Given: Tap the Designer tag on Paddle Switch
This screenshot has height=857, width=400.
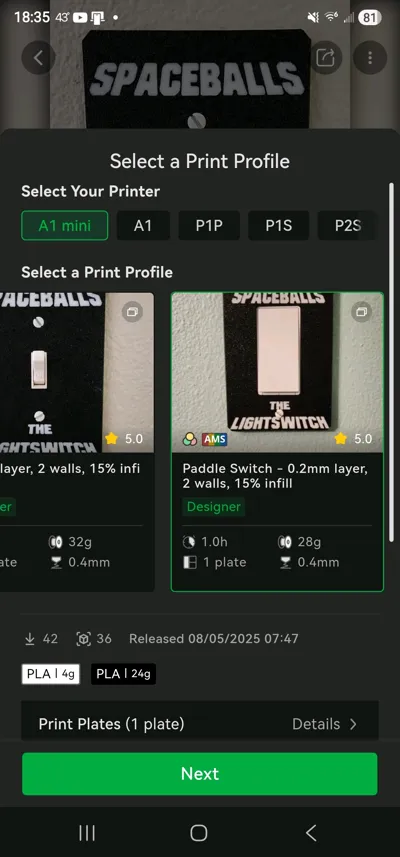Looking at the screenshot, I should point(213,507).
